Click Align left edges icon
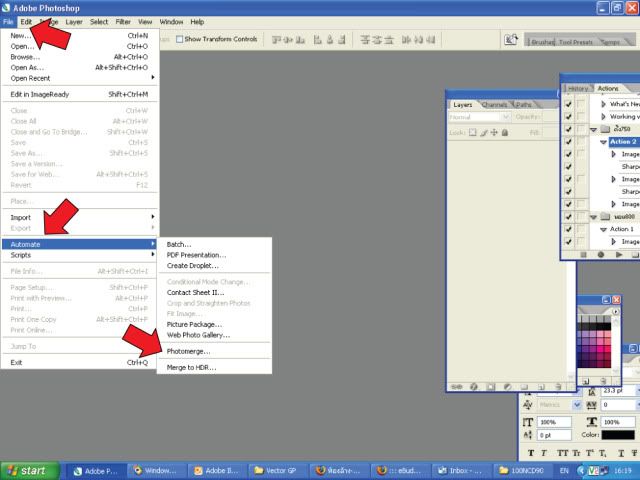 (318, 40)
